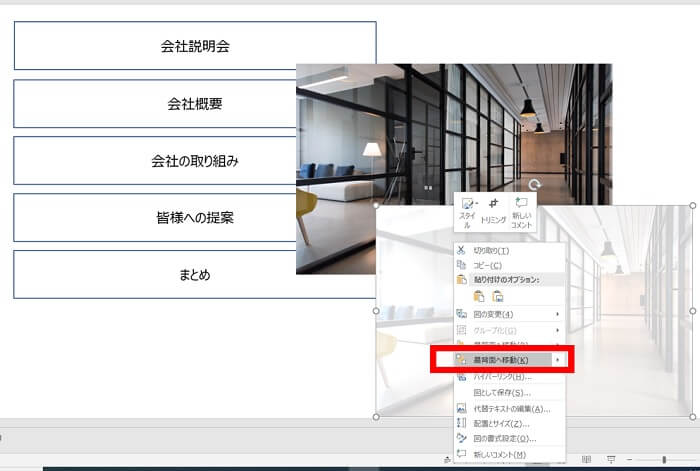This screenshot has height=471, width=700.
Task: Click the 皆様への提案 text box
Action: [194, 217]
